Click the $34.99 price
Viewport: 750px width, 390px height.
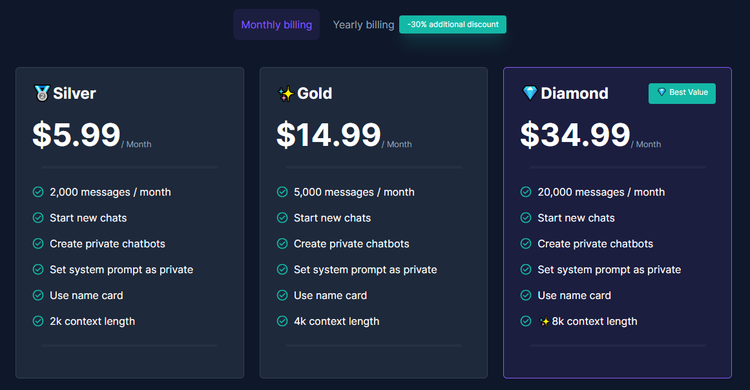pos(575,134)
